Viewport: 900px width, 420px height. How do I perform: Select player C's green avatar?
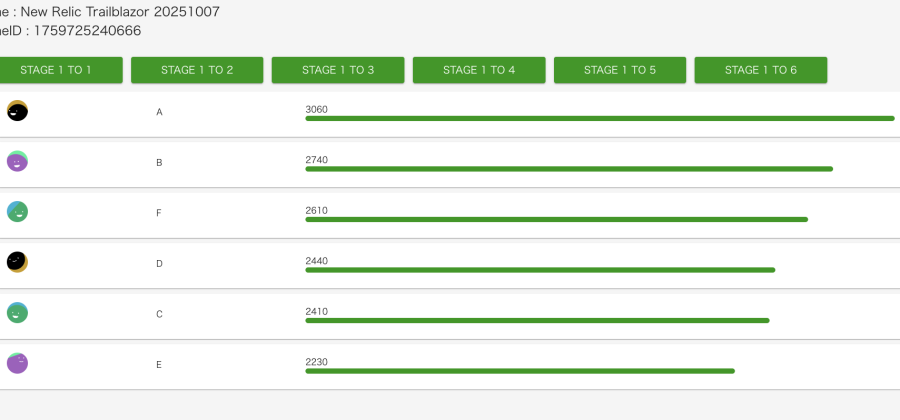(x=17, y=313)
